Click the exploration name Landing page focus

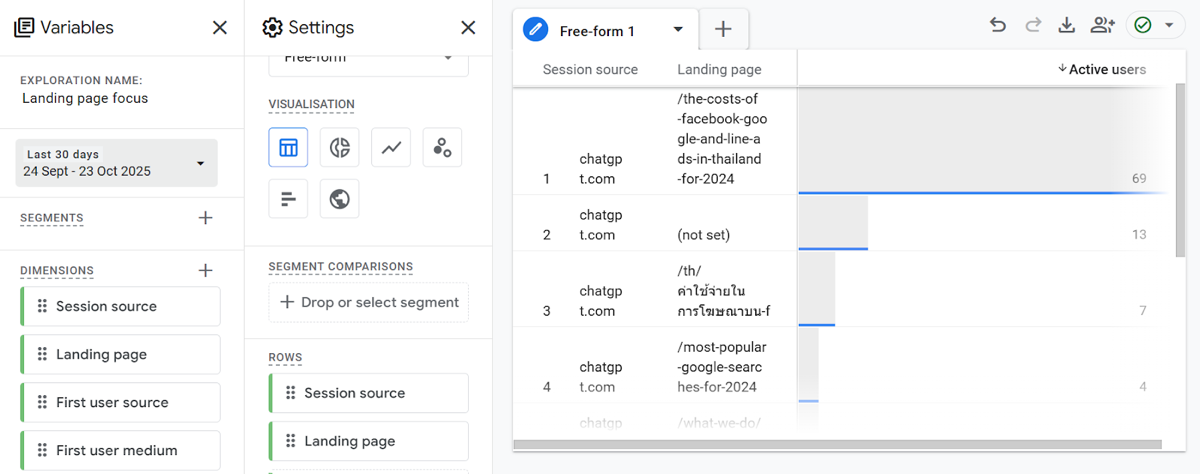click(x=85, y=98)
